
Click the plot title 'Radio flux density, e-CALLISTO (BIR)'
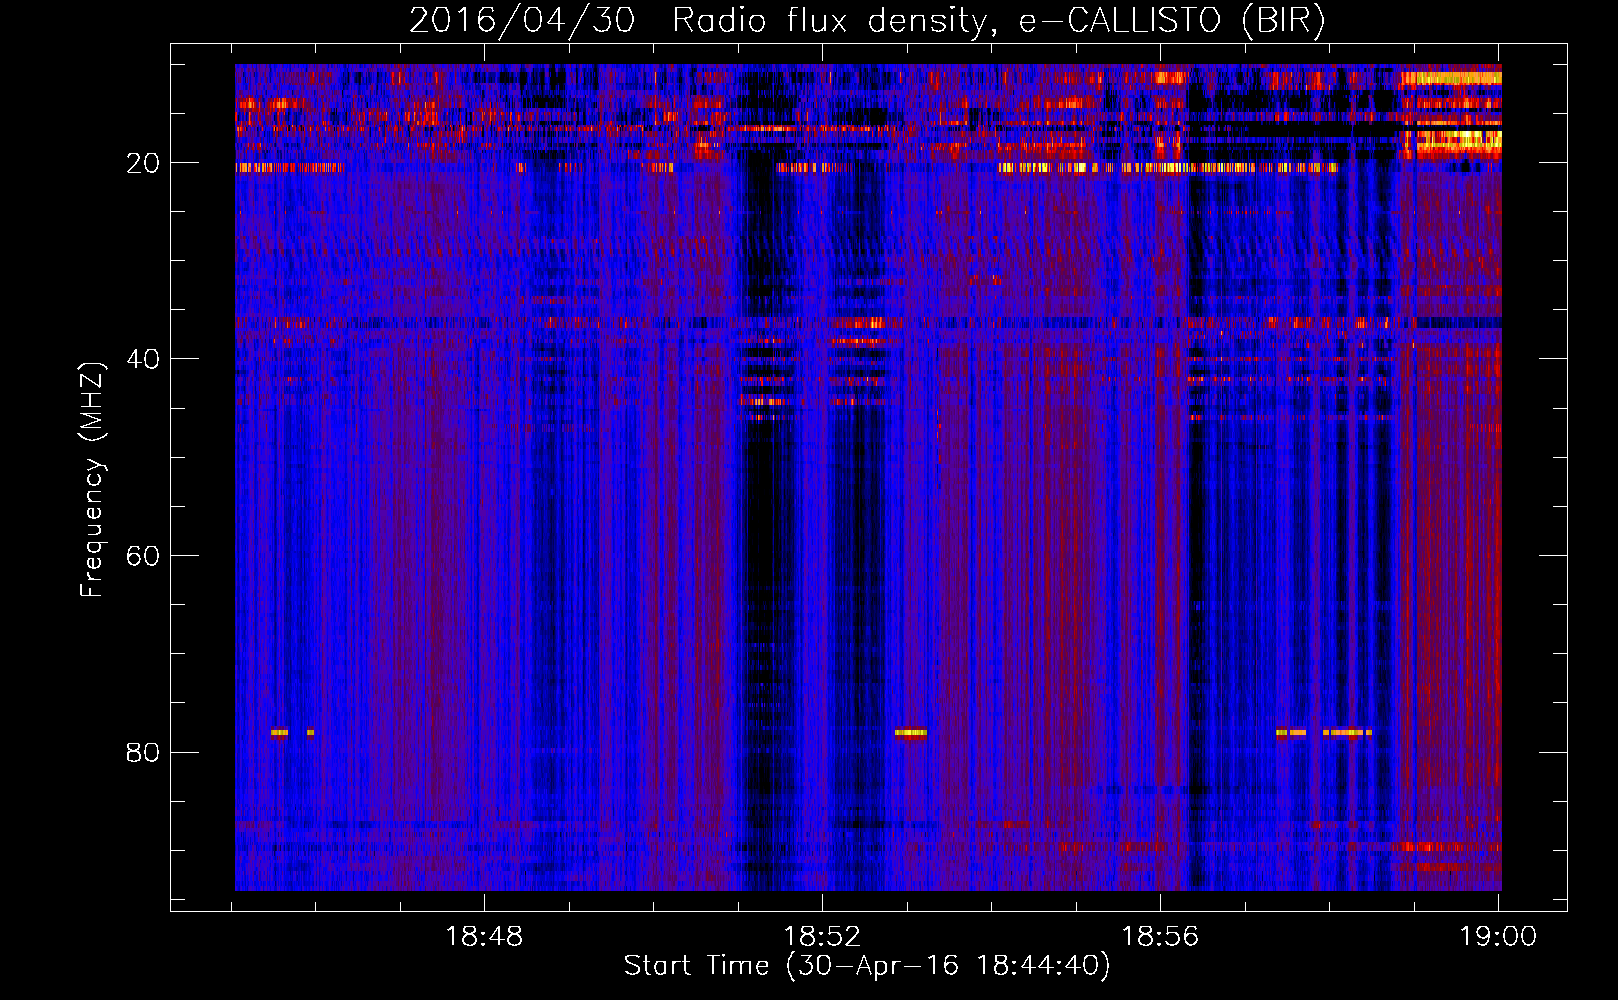pos(999,20)
